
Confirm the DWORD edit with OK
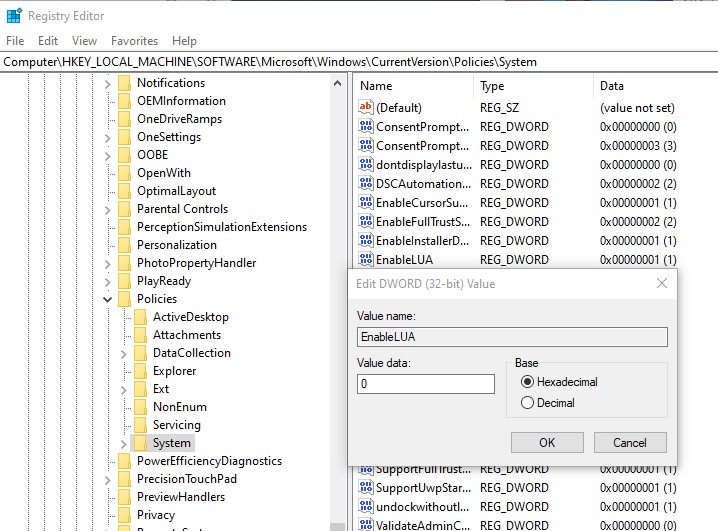547,442
